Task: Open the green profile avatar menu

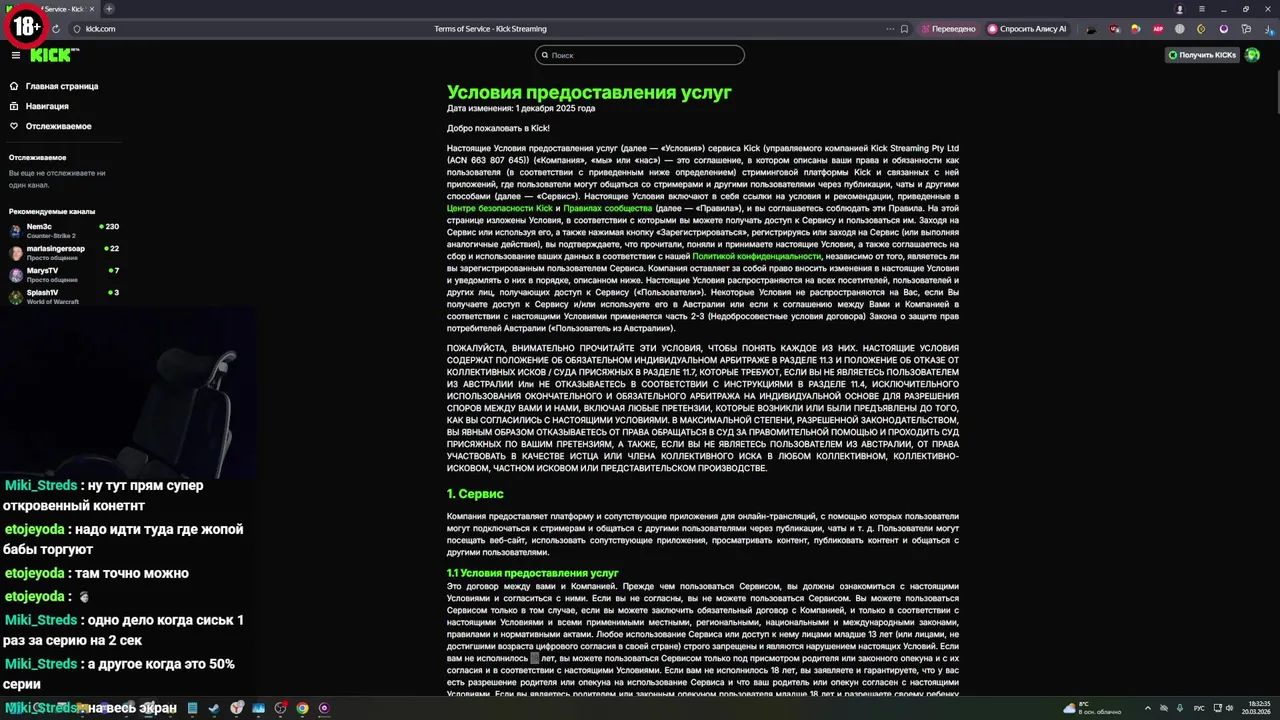Action: (x=1253, y=55)
